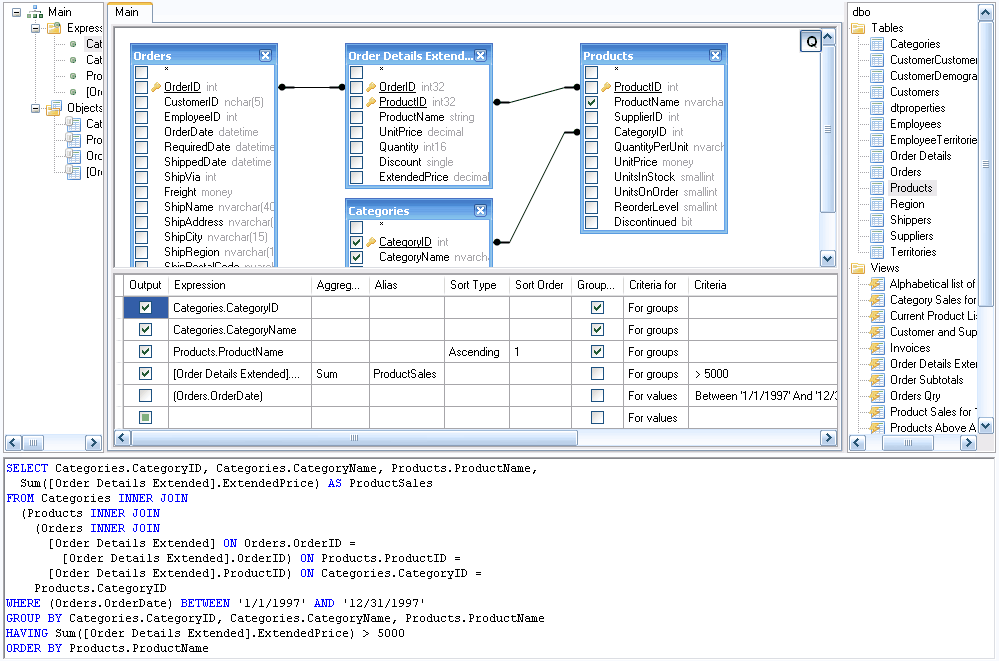Click the Invoices view icon
Screen dimensions: 999x661
pyautogui.click(x=877, y=348)
